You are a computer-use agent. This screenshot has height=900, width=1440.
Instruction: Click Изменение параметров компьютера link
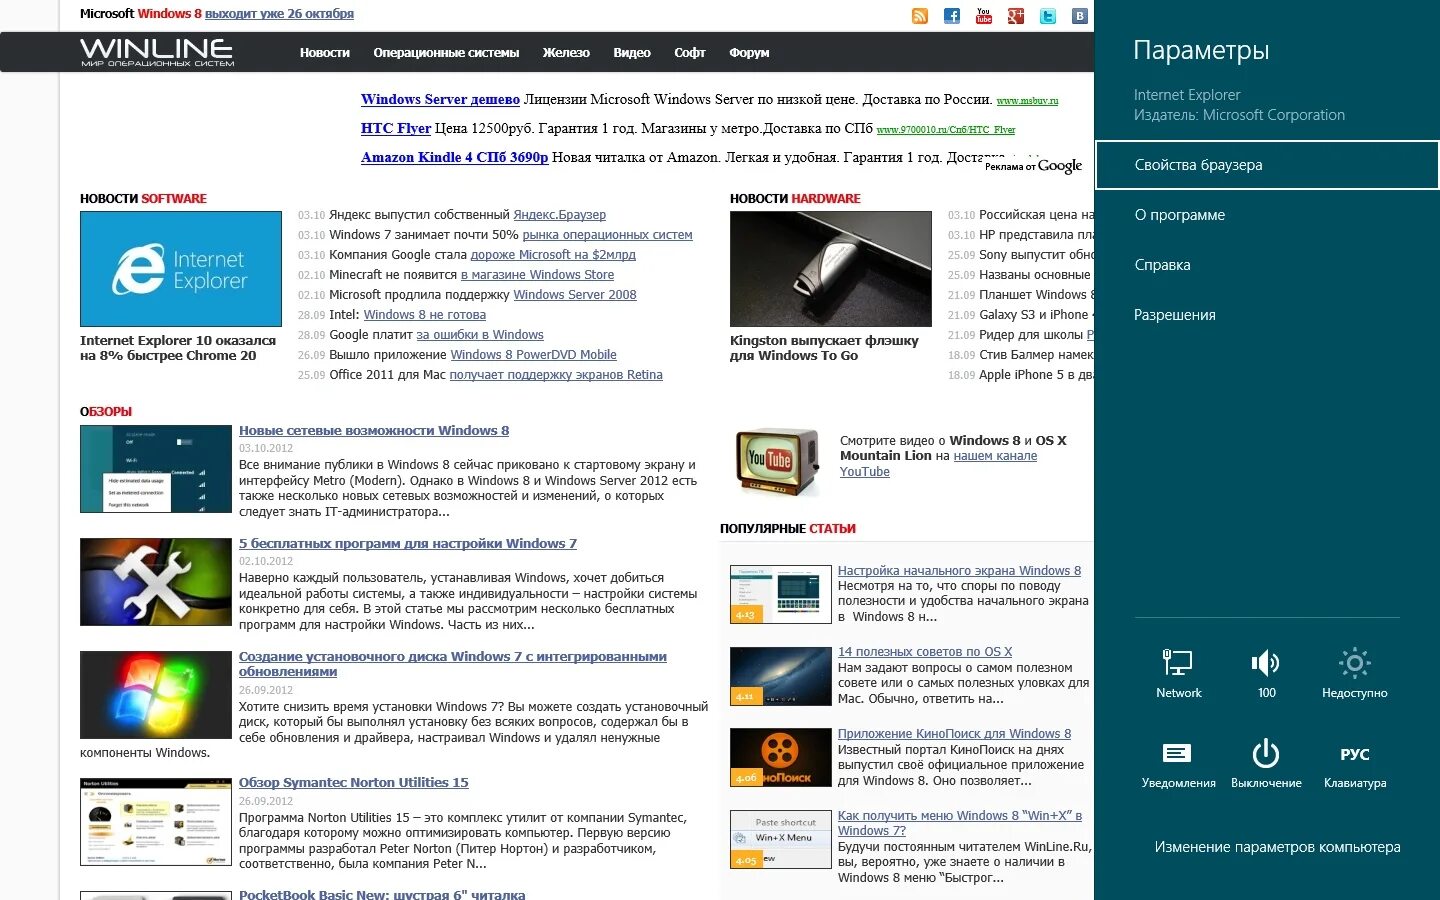point(1277,847)
